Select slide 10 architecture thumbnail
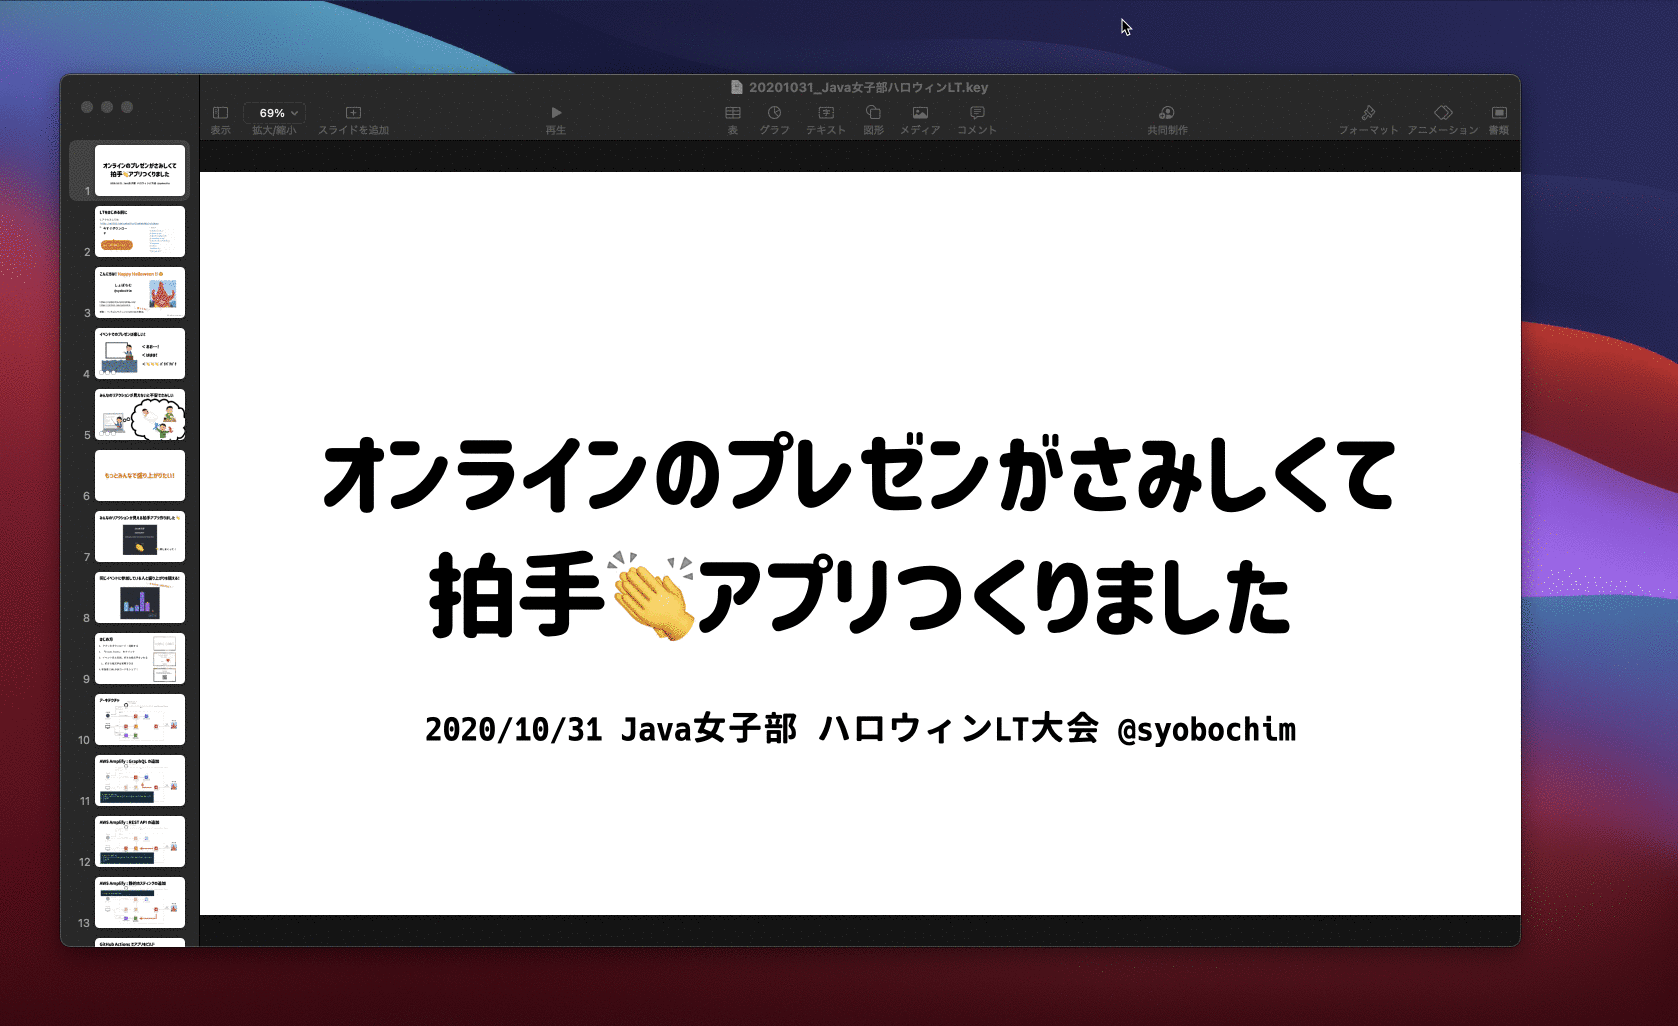 tap(140, 719)
